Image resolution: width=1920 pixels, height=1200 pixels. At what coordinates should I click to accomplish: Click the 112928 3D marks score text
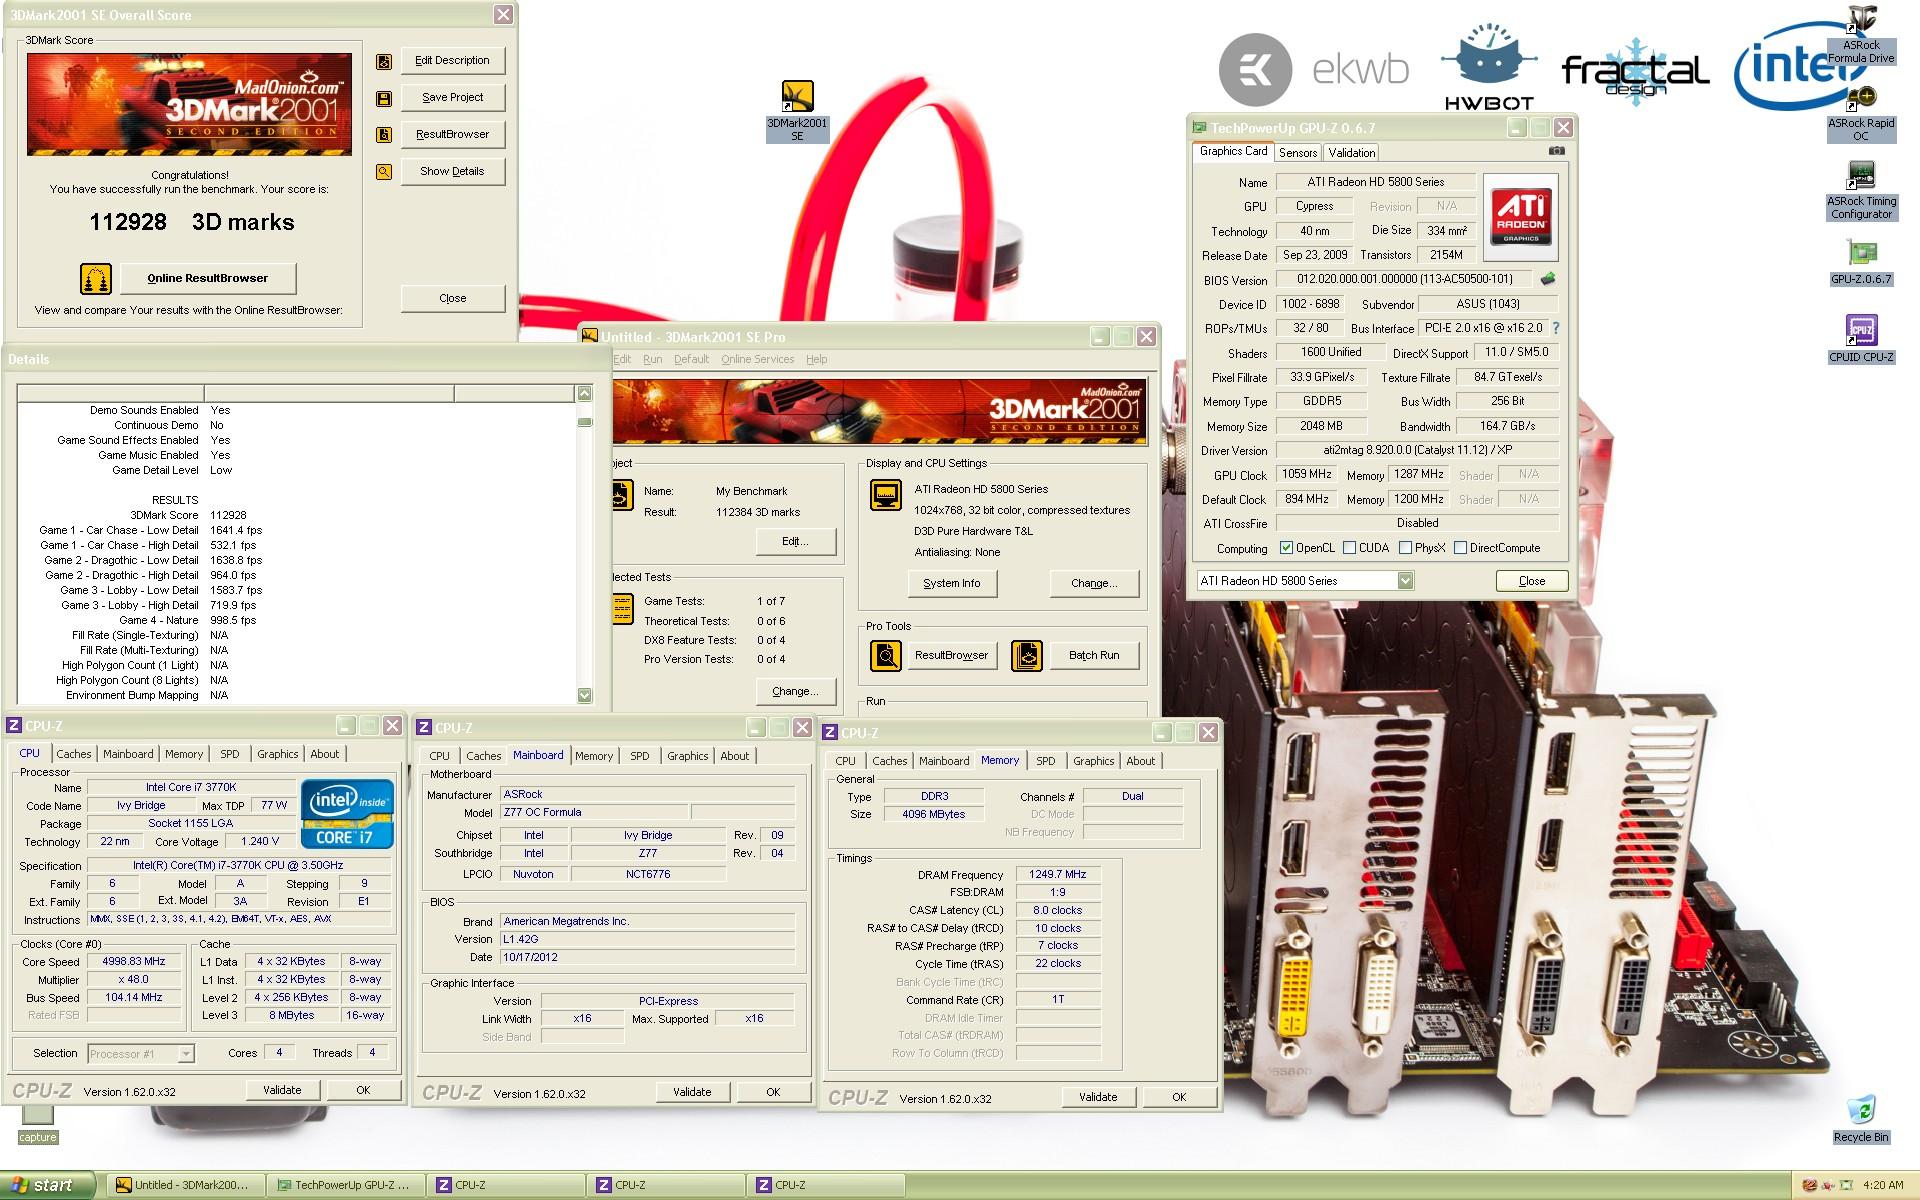coord(192,223)
